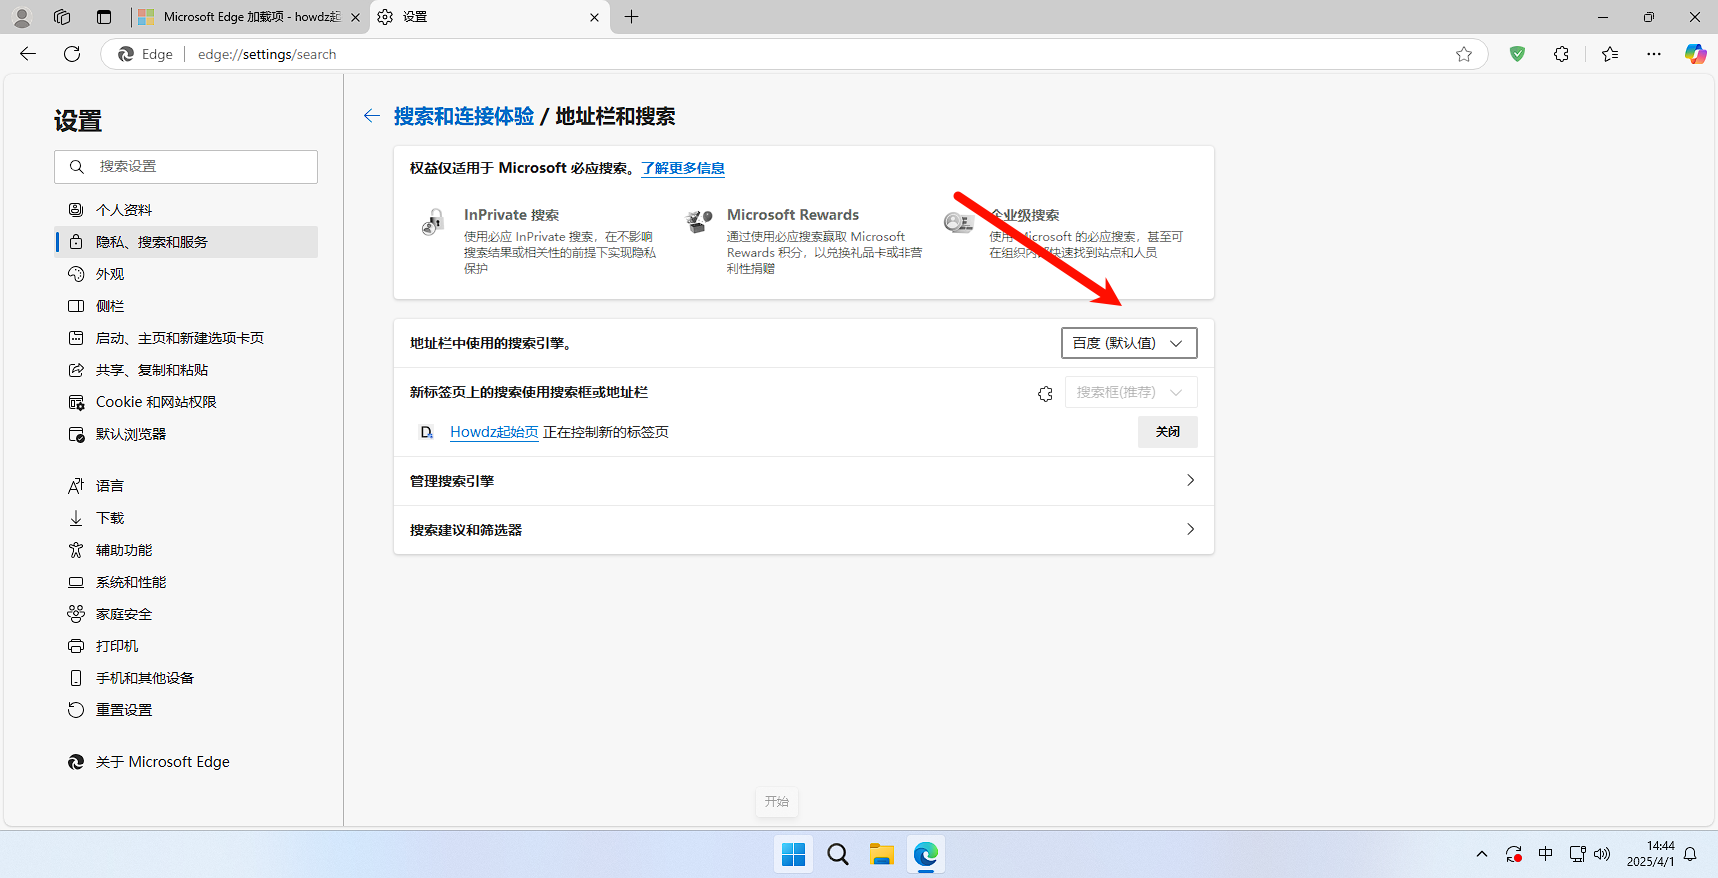This screenshot has width=1718, height=878.
Task: Open 个人资料 in settings sidebar
Action: (x=186, y=210)
